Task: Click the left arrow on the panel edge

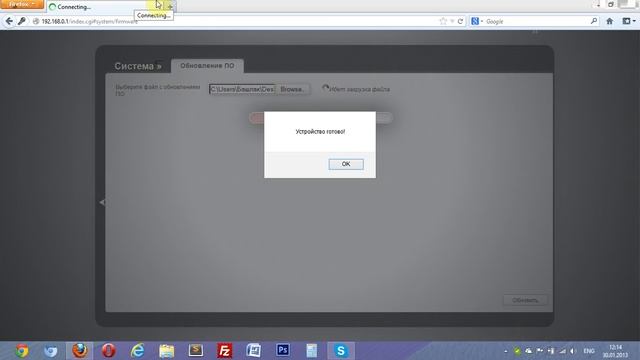Action: (102, 202)
